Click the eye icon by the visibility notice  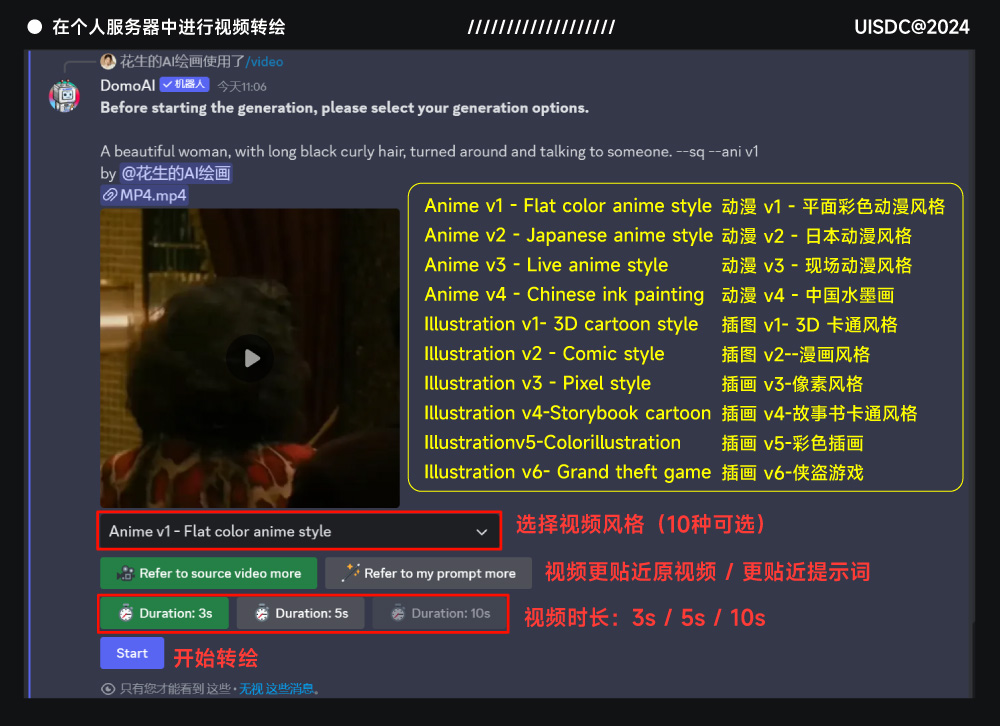[x=108, y=689]
